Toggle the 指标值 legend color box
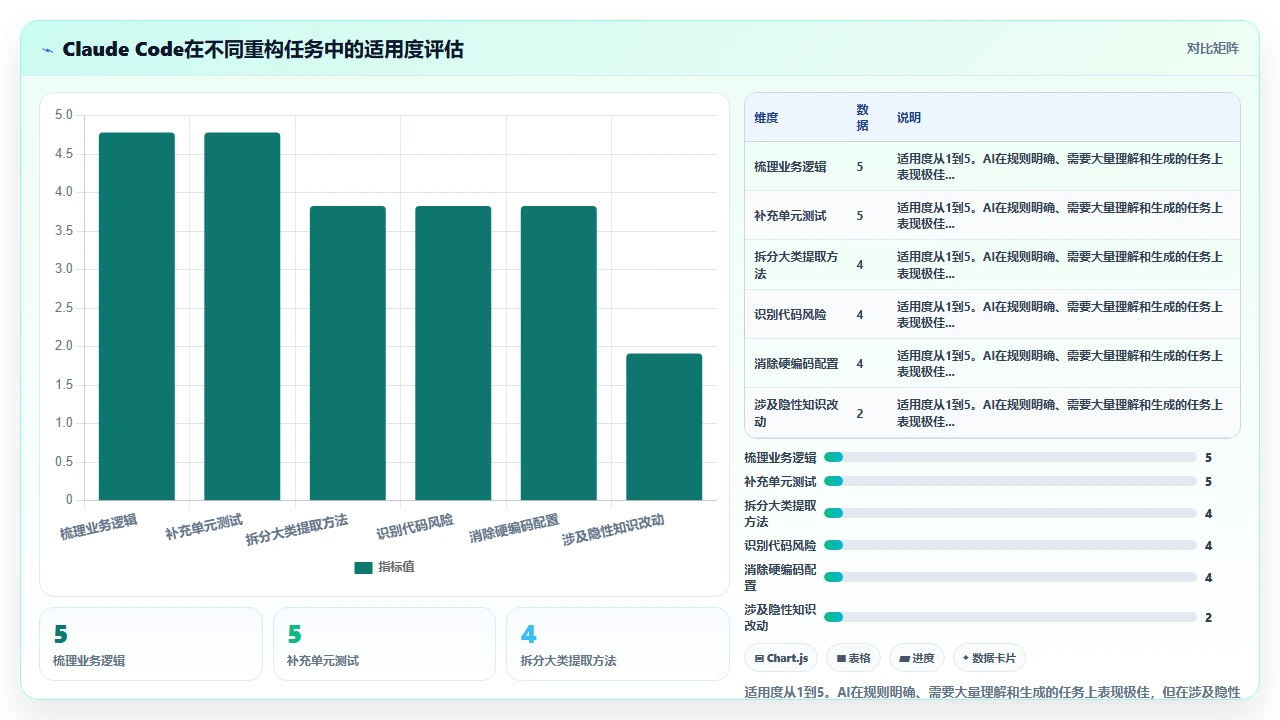 coord(363,567)
